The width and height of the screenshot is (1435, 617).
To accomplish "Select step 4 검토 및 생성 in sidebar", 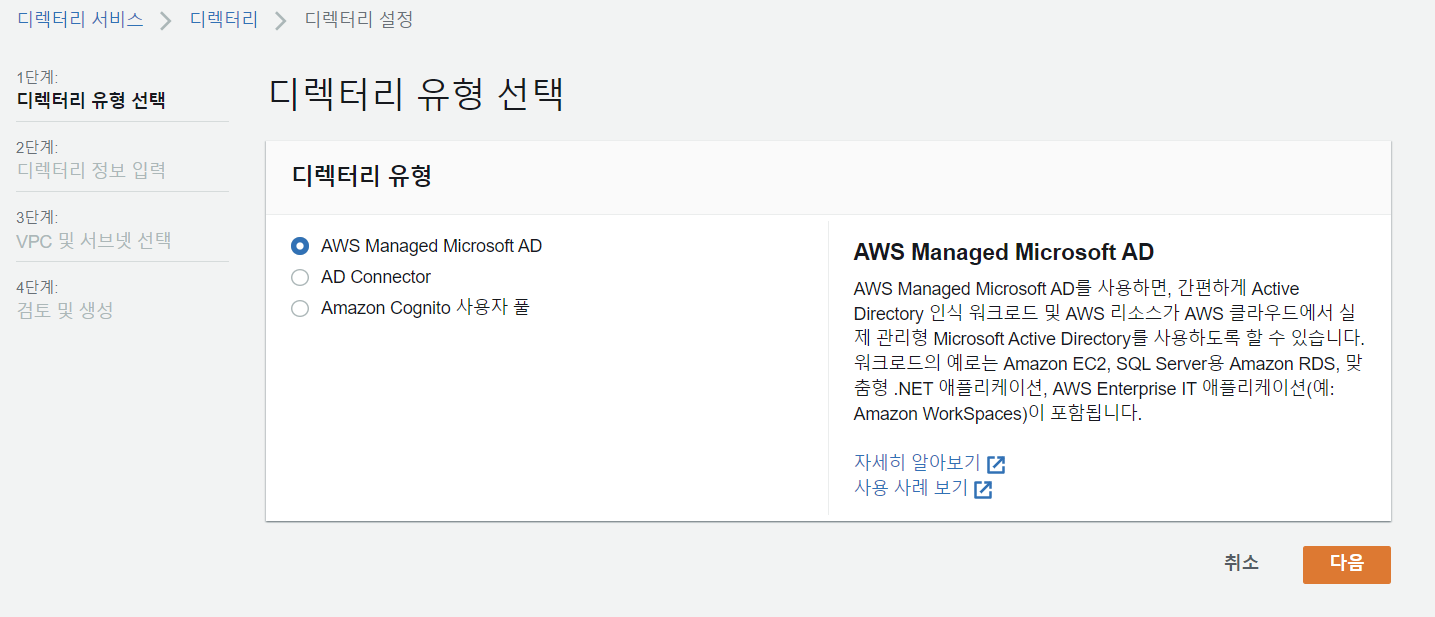I will [x=65, y=310].
